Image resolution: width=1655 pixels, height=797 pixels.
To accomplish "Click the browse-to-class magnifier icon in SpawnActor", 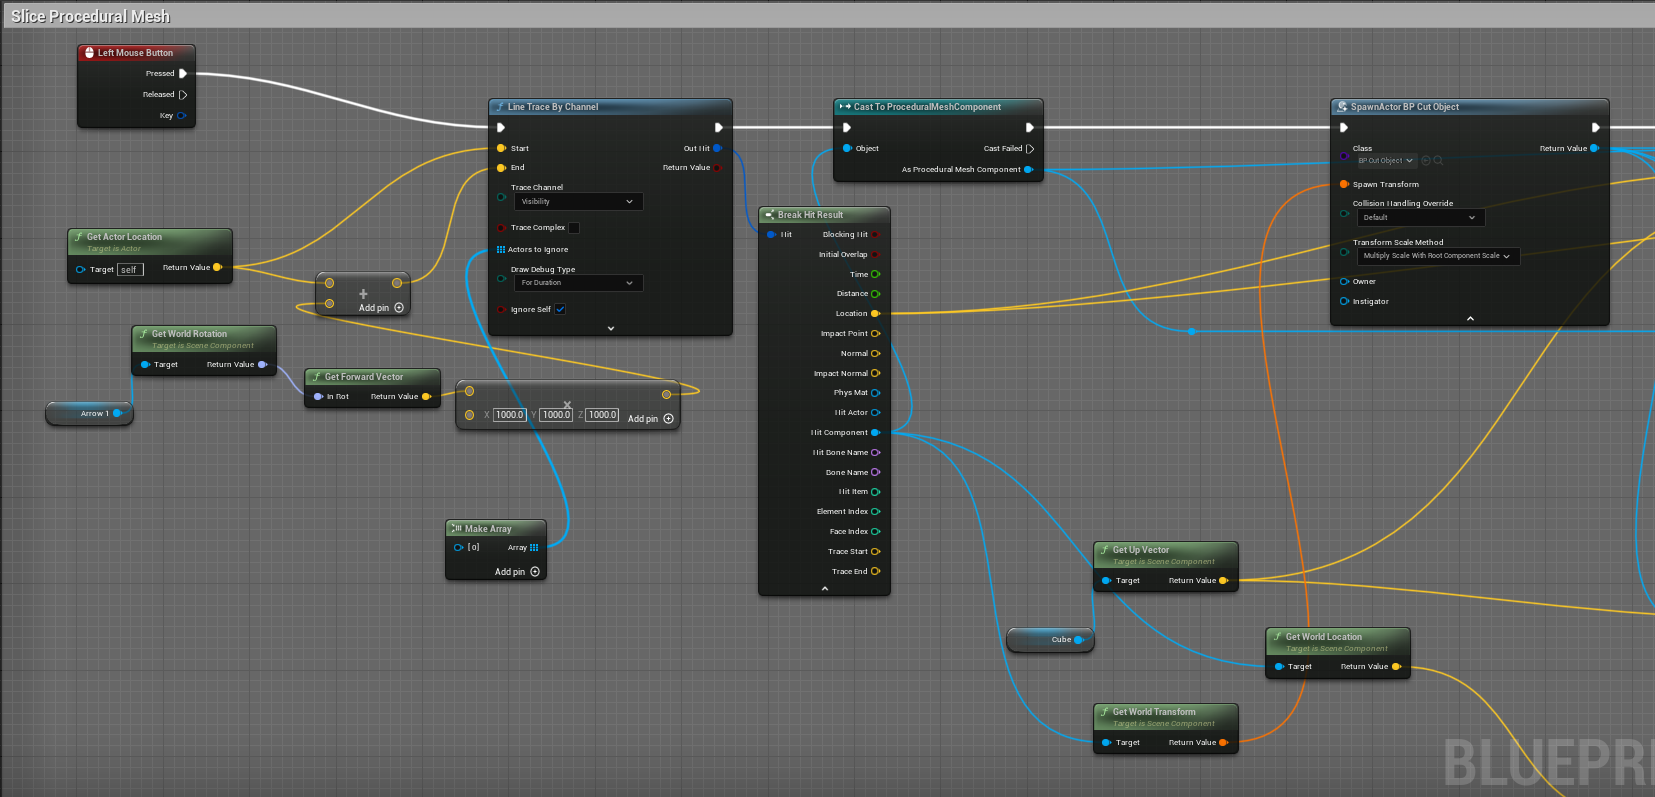I will (x=1439, y=160).
